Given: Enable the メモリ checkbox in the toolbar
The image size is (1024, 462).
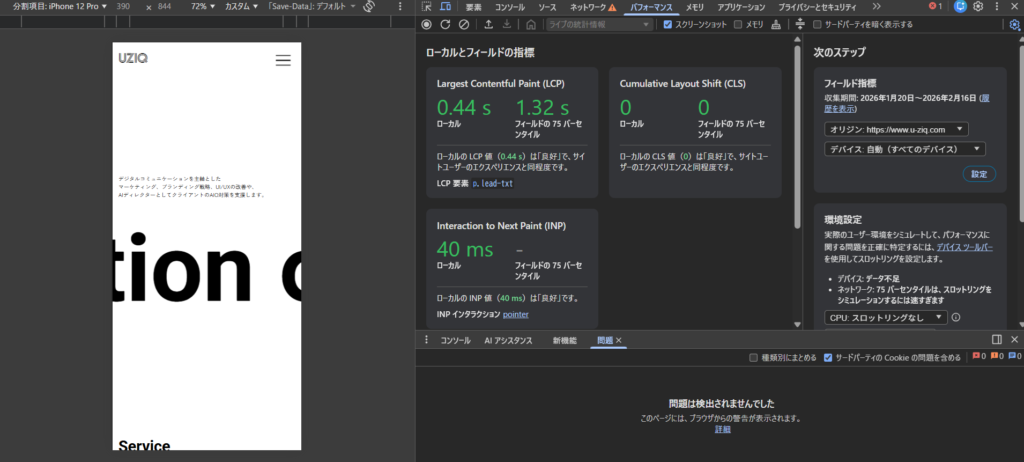Looking at the screenshot, I should tap(738, 24).
